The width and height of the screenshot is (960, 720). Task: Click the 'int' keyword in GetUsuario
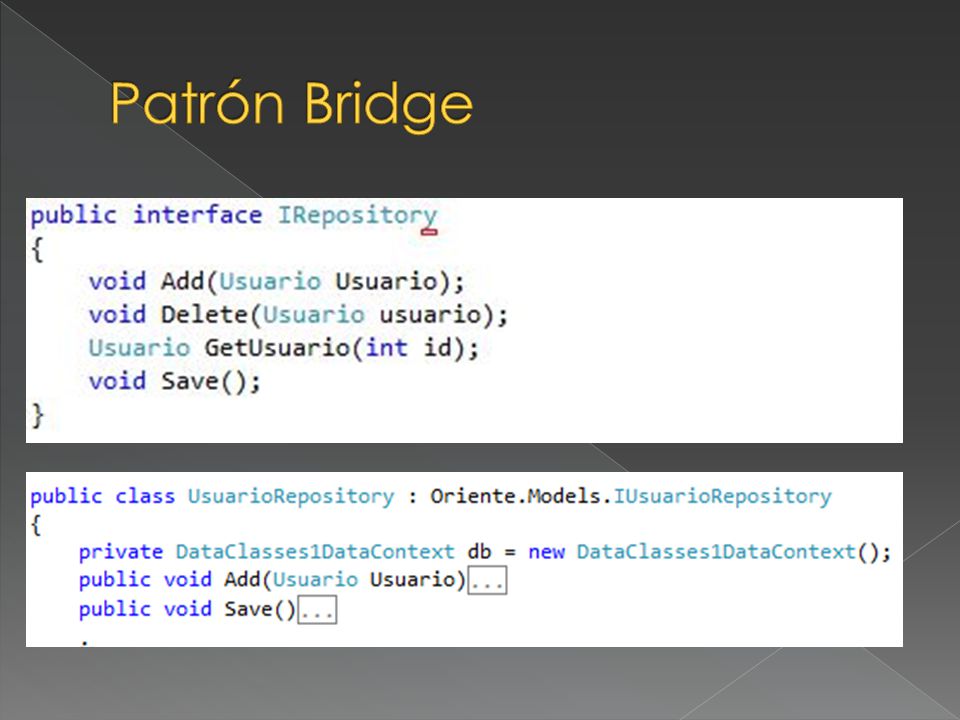[386, 348]
